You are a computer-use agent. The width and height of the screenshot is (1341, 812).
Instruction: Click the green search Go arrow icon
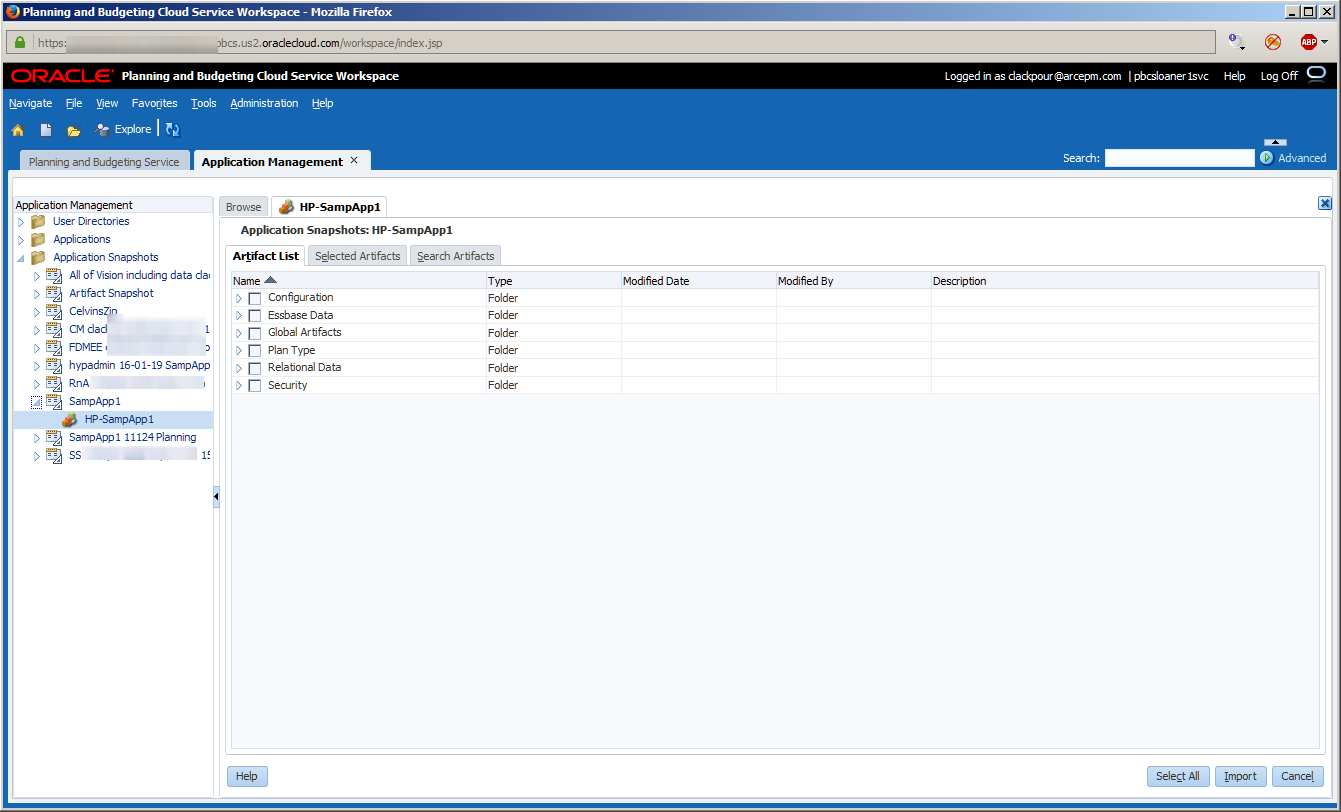(x=1267, y=158)
